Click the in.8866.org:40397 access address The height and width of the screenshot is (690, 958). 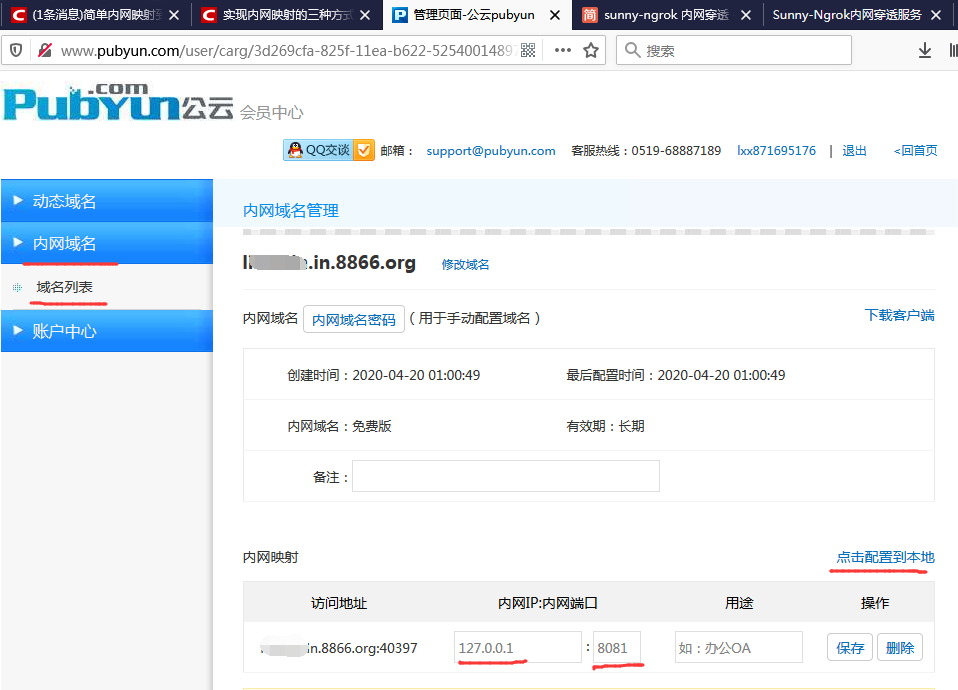coord(339,648)
